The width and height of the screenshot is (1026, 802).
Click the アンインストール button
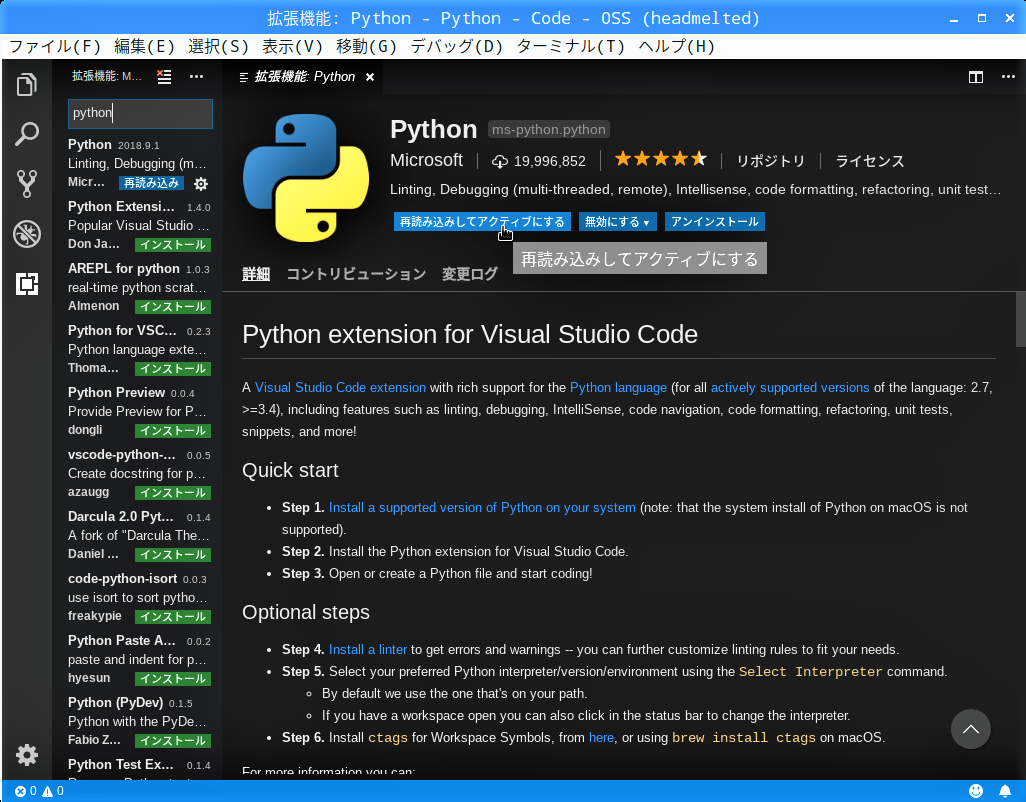(715, 222)
